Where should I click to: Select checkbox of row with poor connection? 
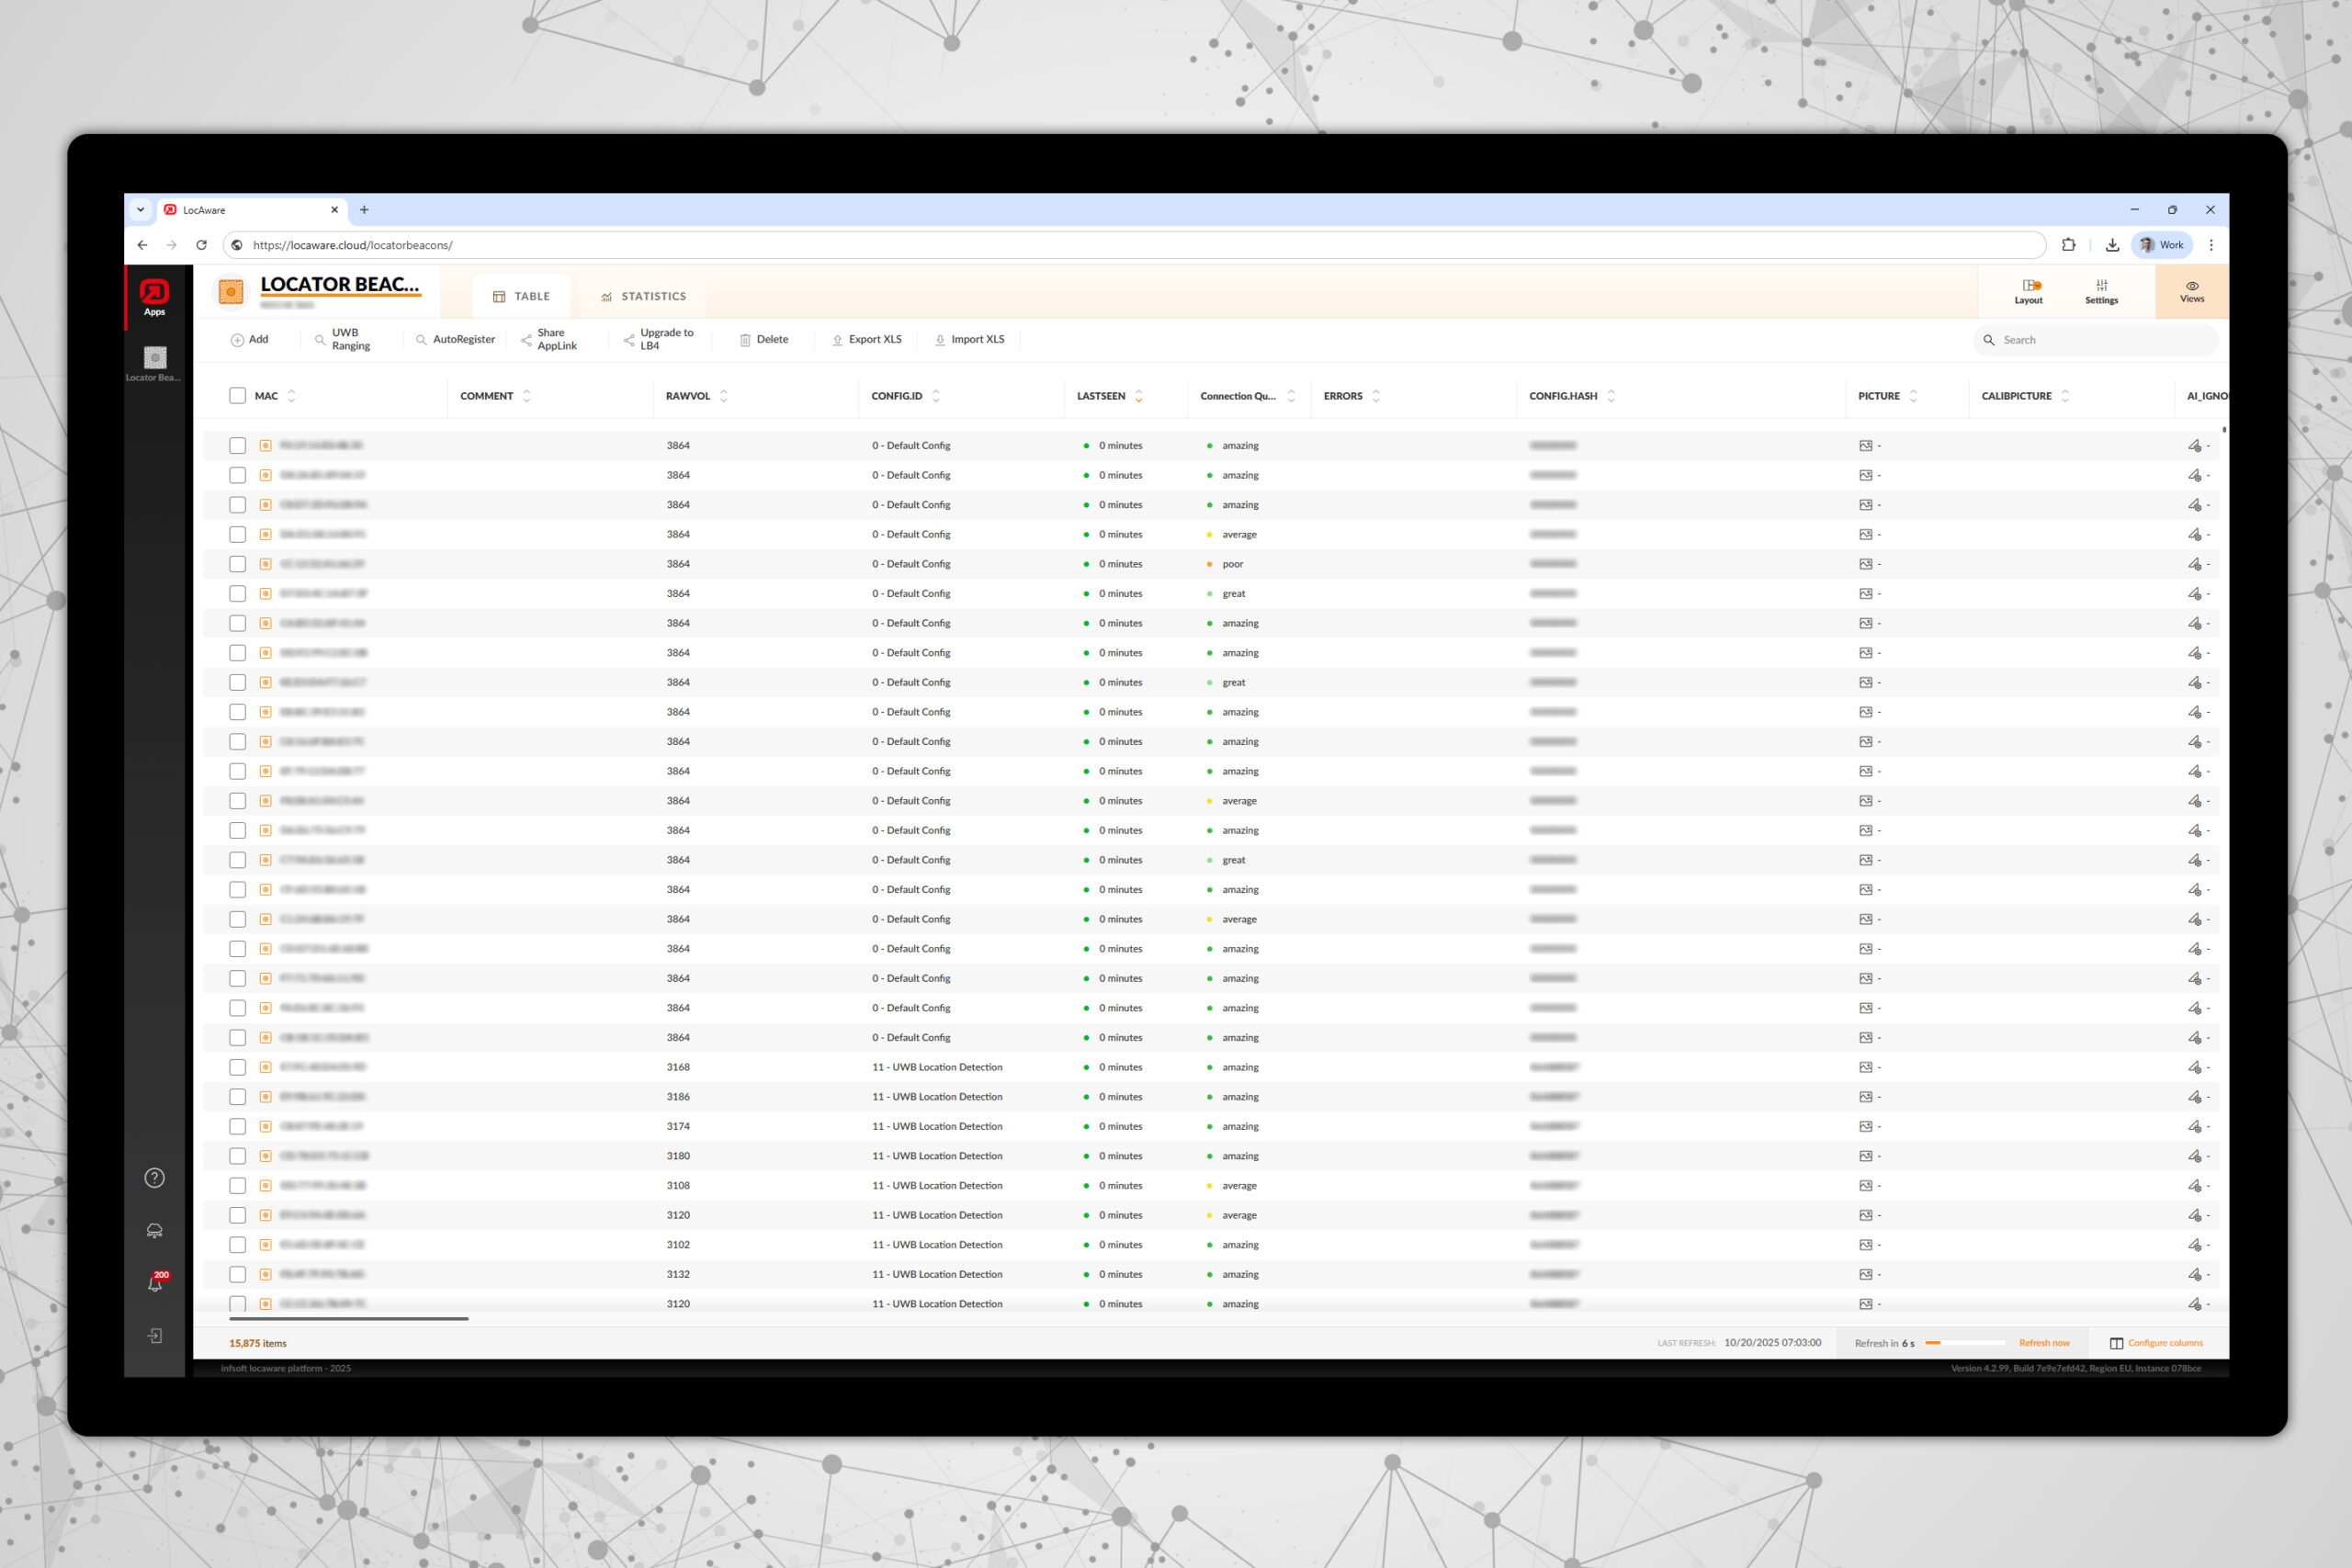237,564
